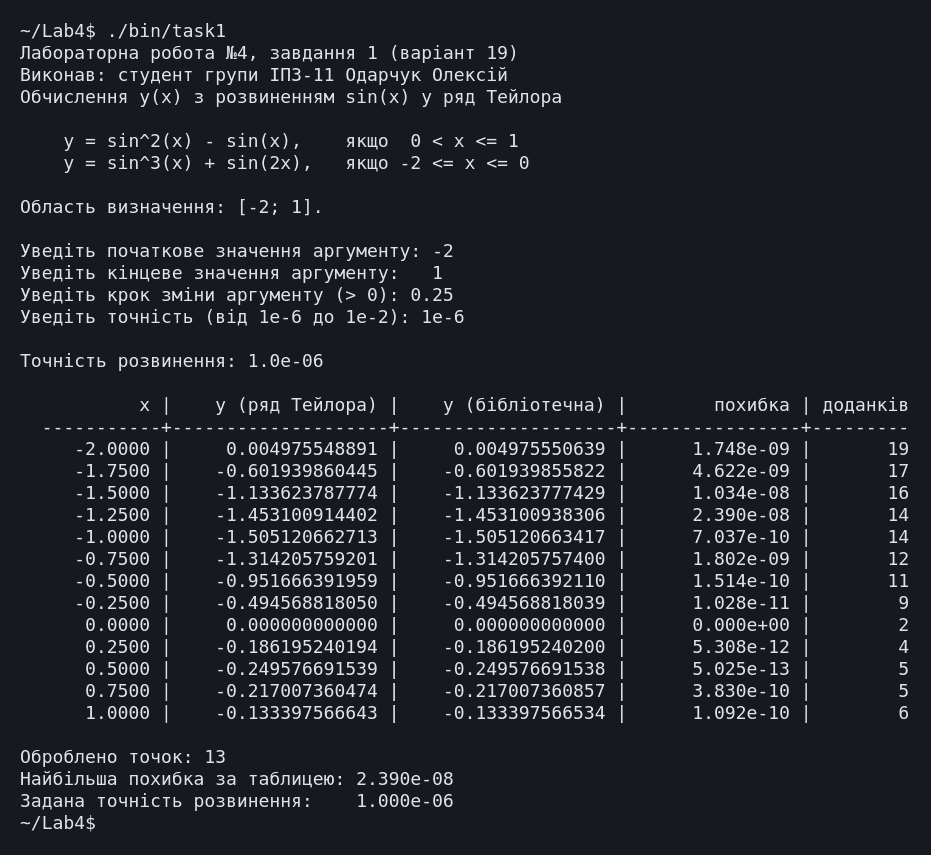Viewport: 931px width, 855px height.
Task: Click the column header 'y (ряд Тейлора)'
Action: (296, 406)
